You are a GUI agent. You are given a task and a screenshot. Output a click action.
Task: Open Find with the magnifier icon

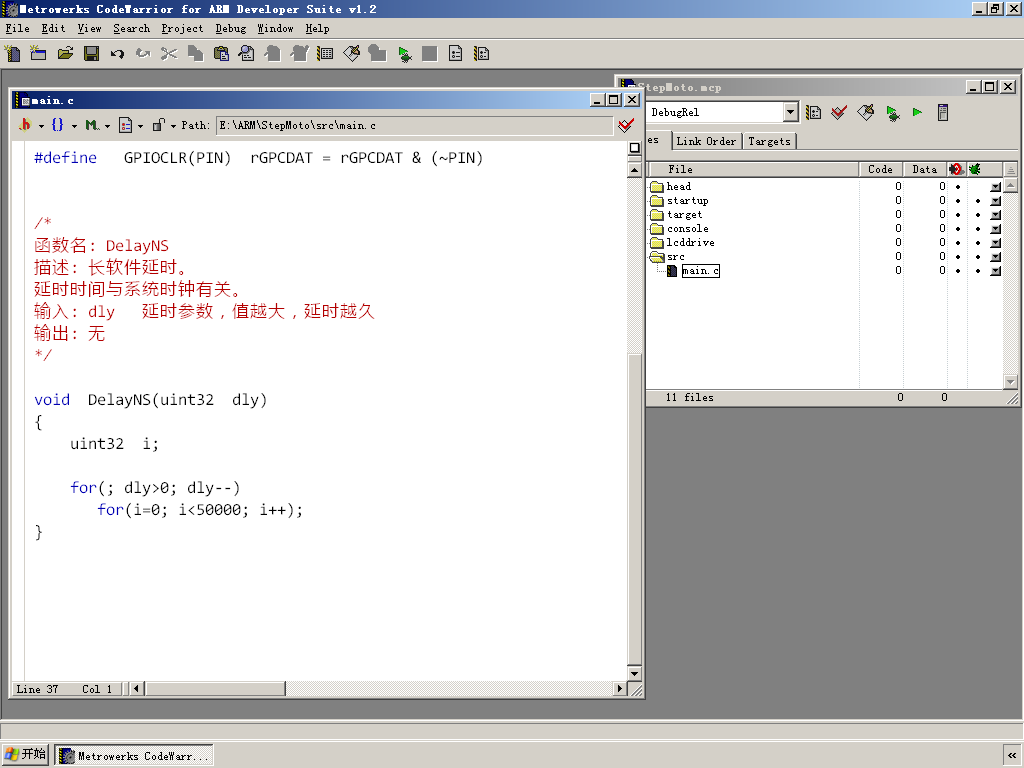coord(247,54)
